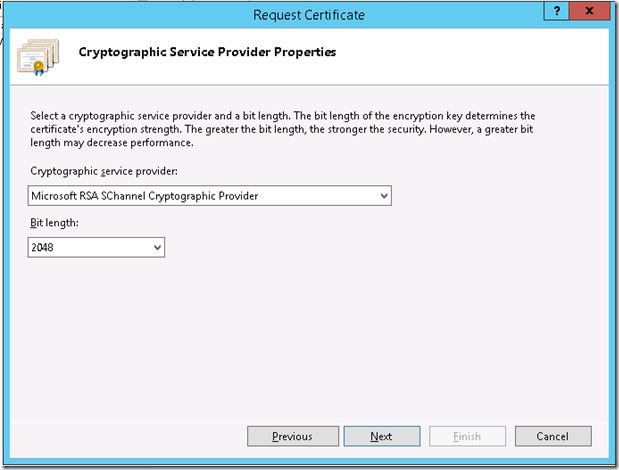Click the bottom blue window border

310,463
